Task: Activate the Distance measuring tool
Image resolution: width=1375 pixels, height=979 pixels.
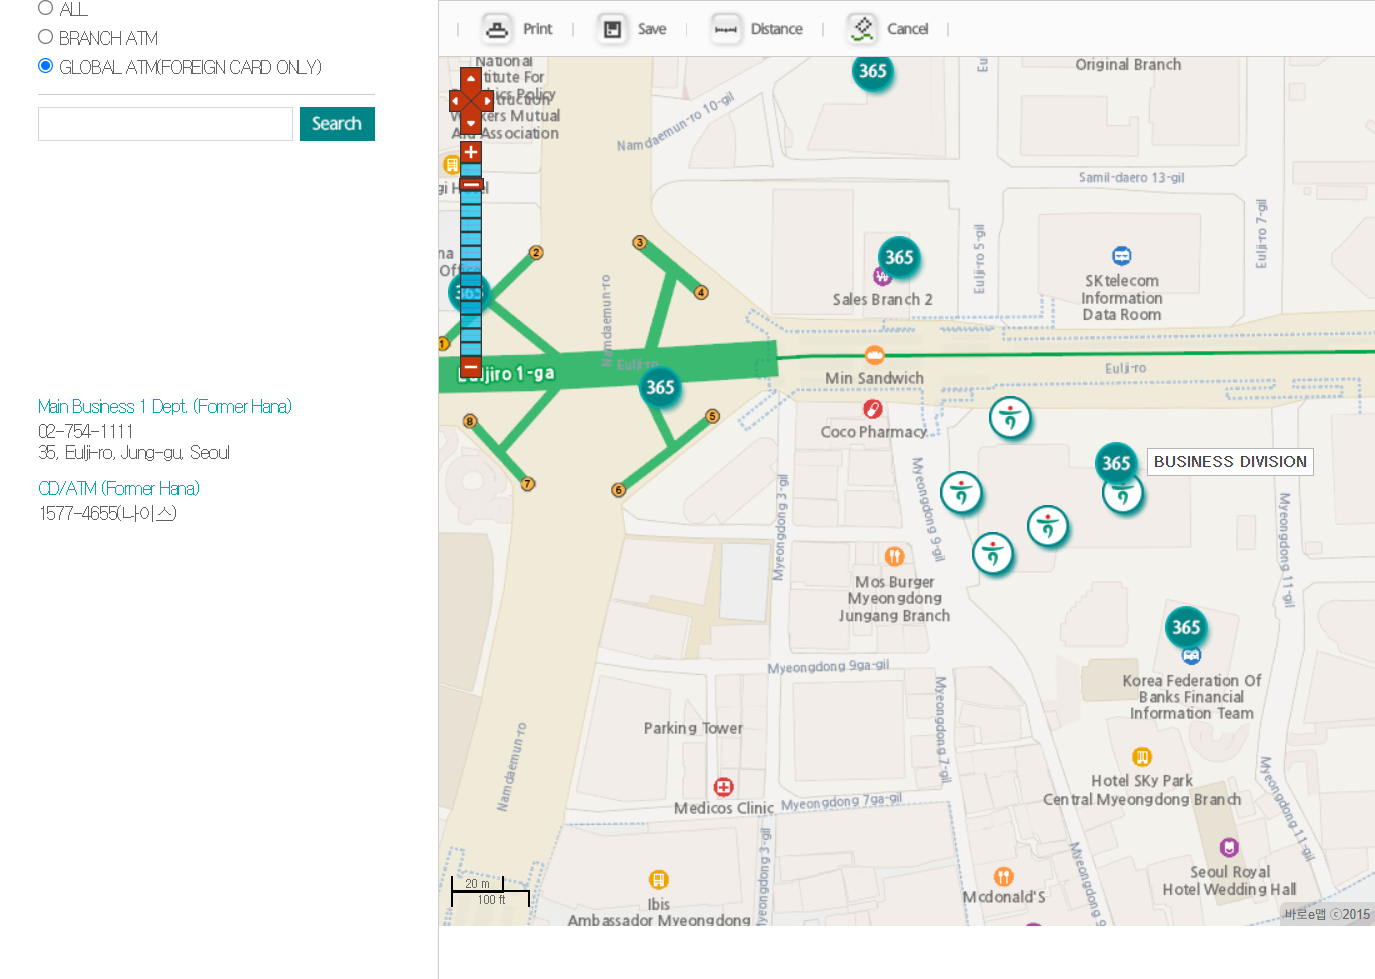Action: [757, 29]
